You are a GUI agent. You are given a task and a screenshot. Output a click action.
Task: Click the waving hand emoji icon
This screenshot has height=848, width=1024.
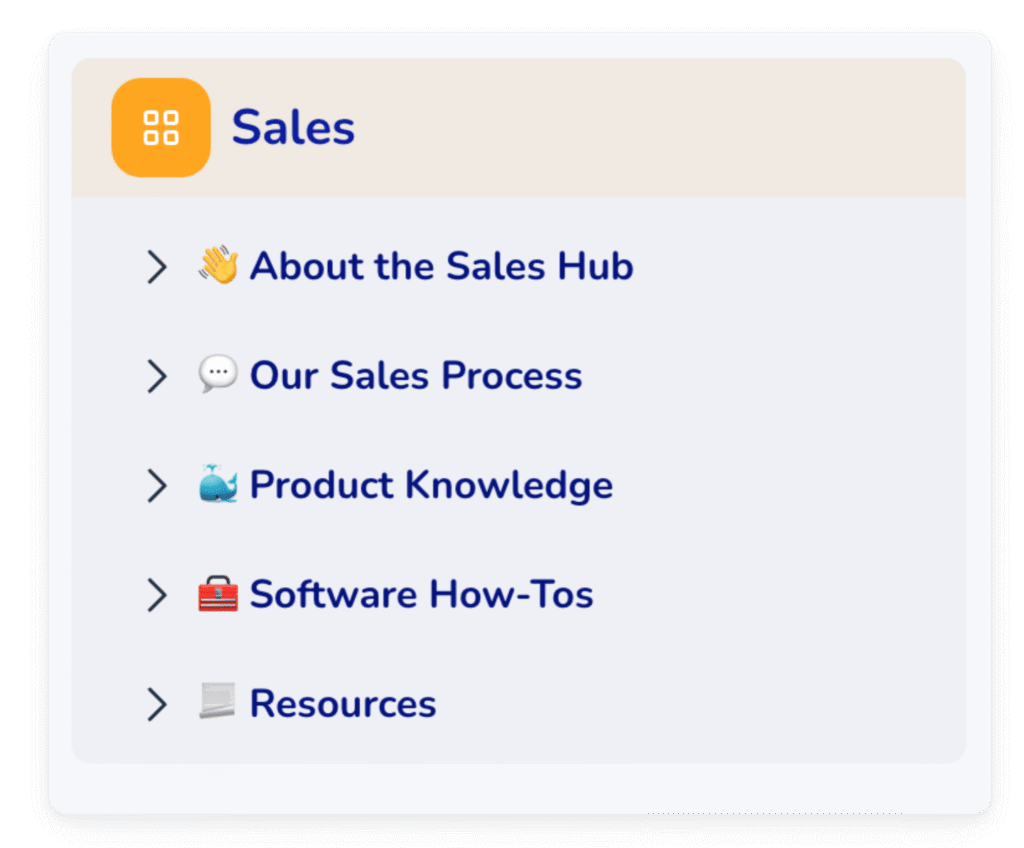click(218, 265)
